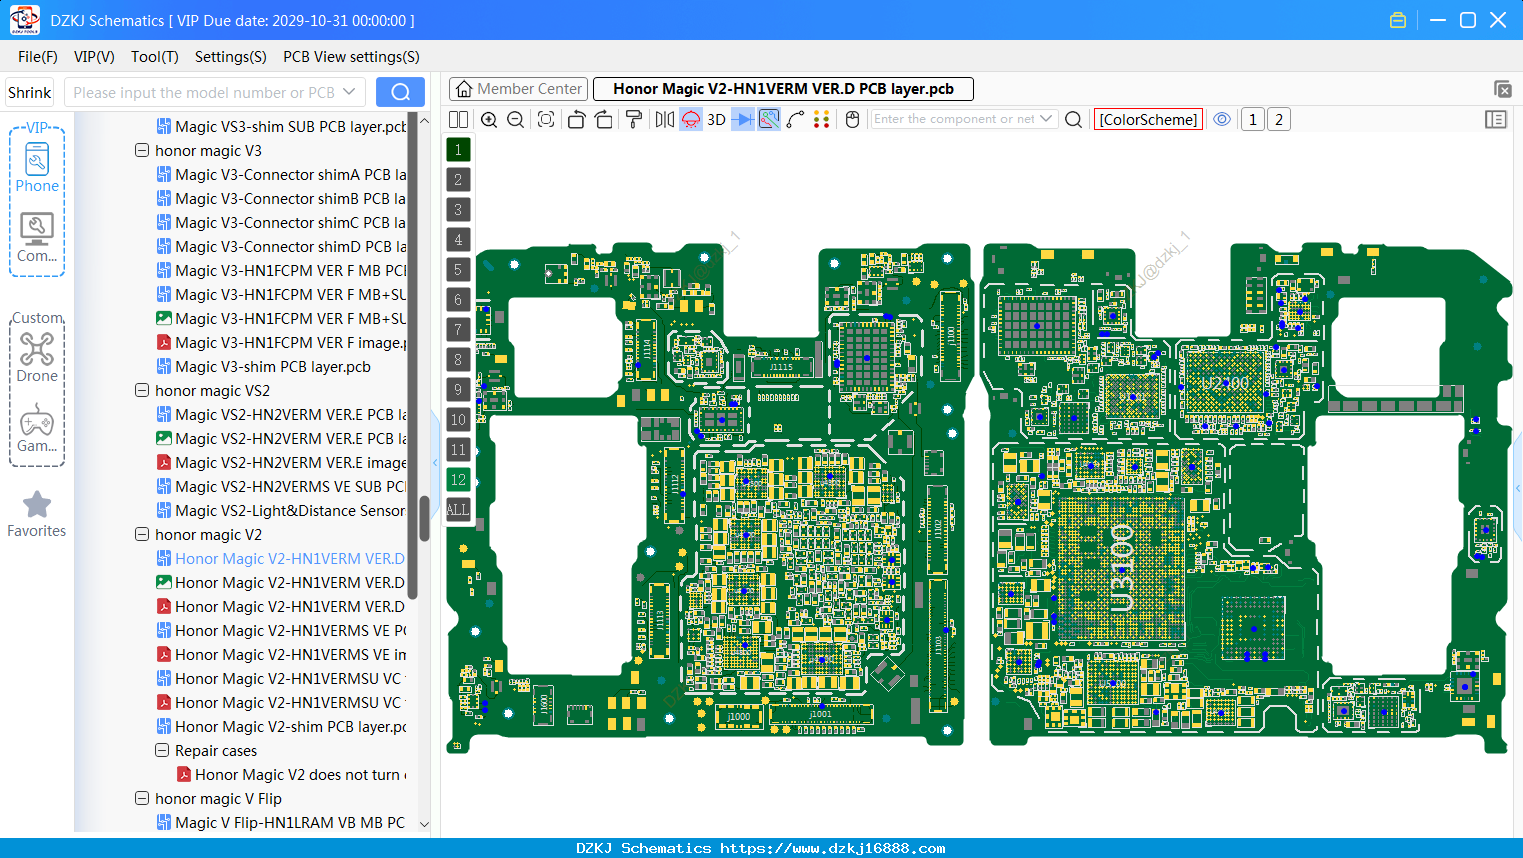
Task: Collapse the honor magic V Flip folder
Action: [142, 798]
